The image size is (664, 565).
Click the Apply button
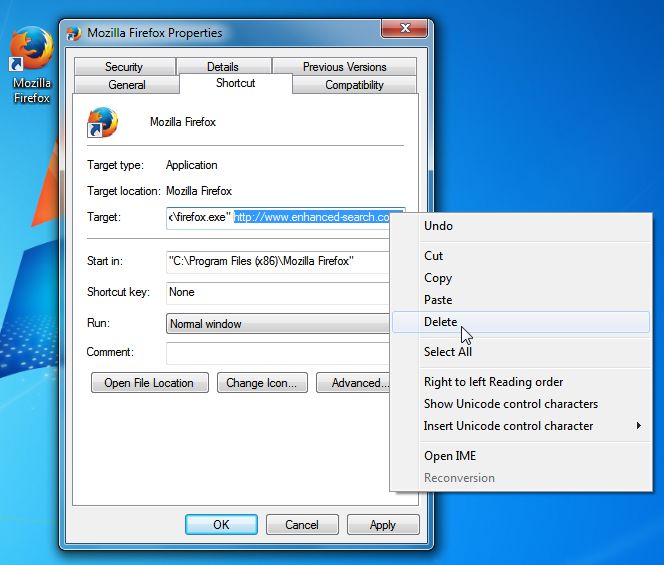tap(383, 525)
